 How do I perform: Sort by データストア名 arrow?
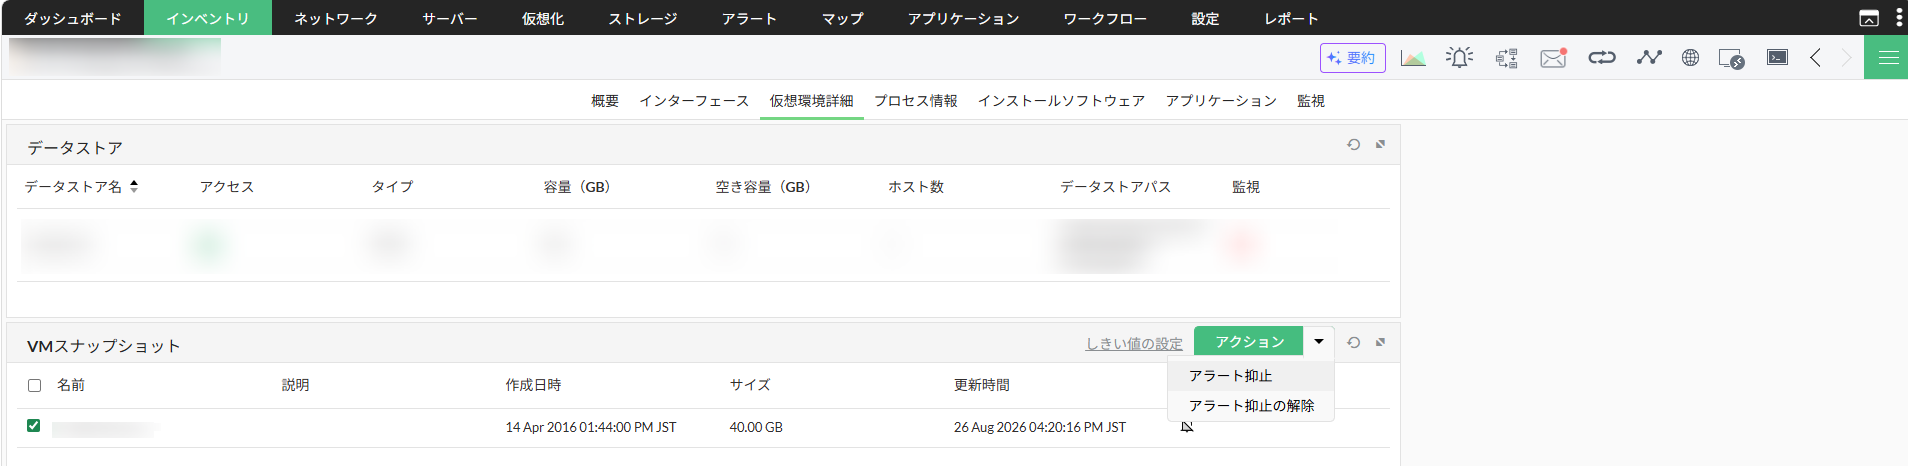[134, 186]
